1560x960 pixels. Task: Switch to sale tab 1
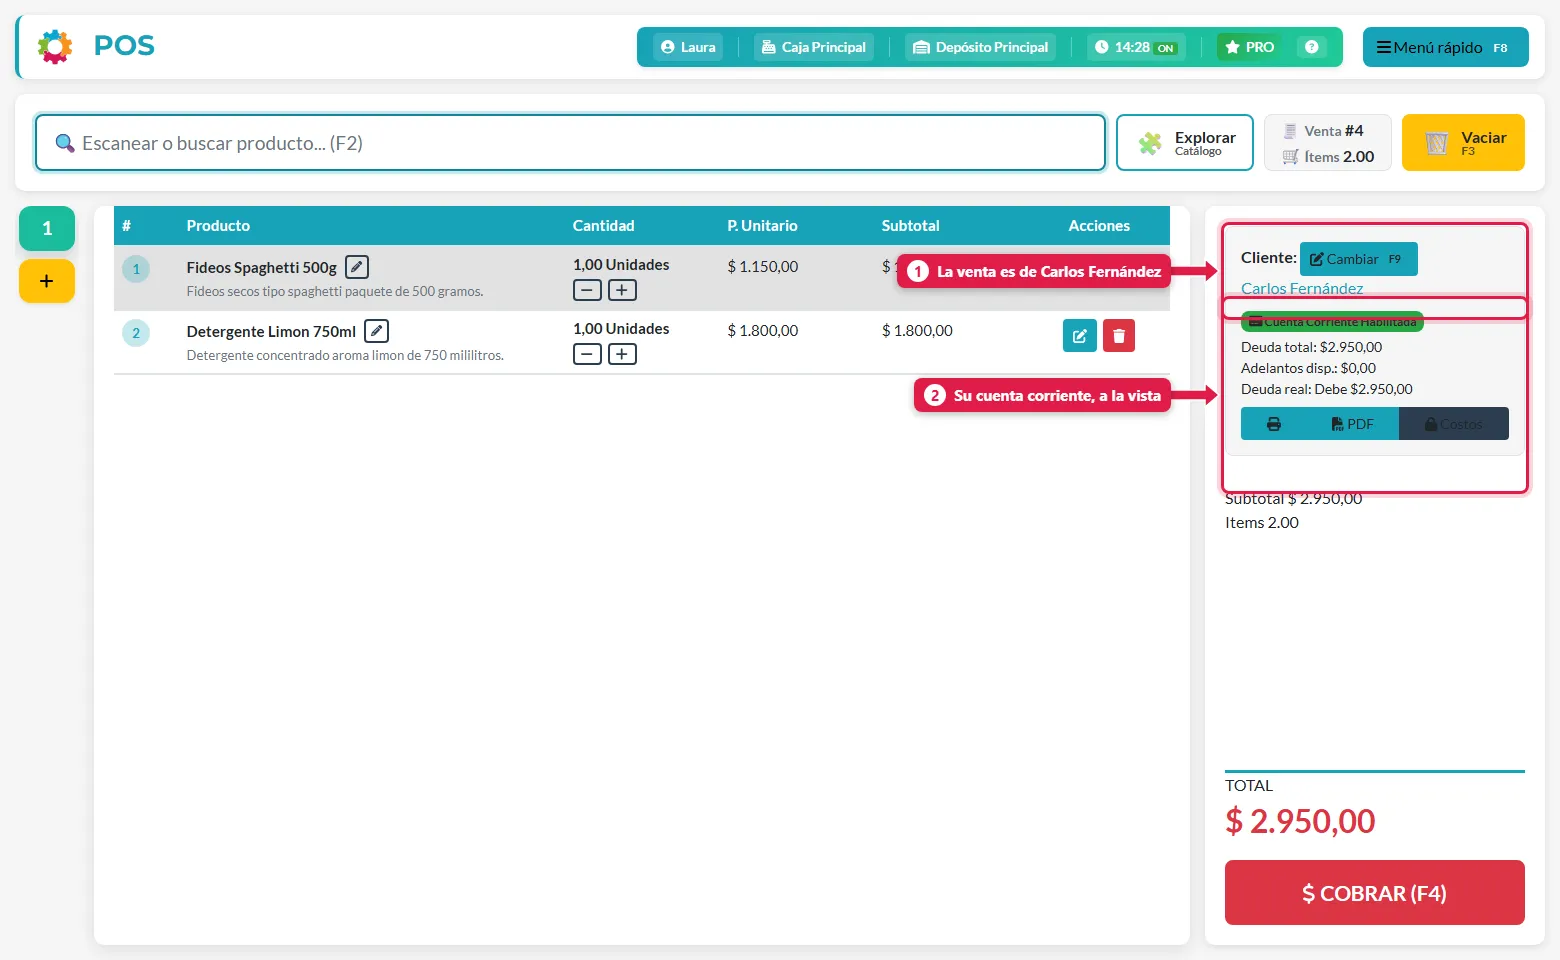tap(47, 229)
